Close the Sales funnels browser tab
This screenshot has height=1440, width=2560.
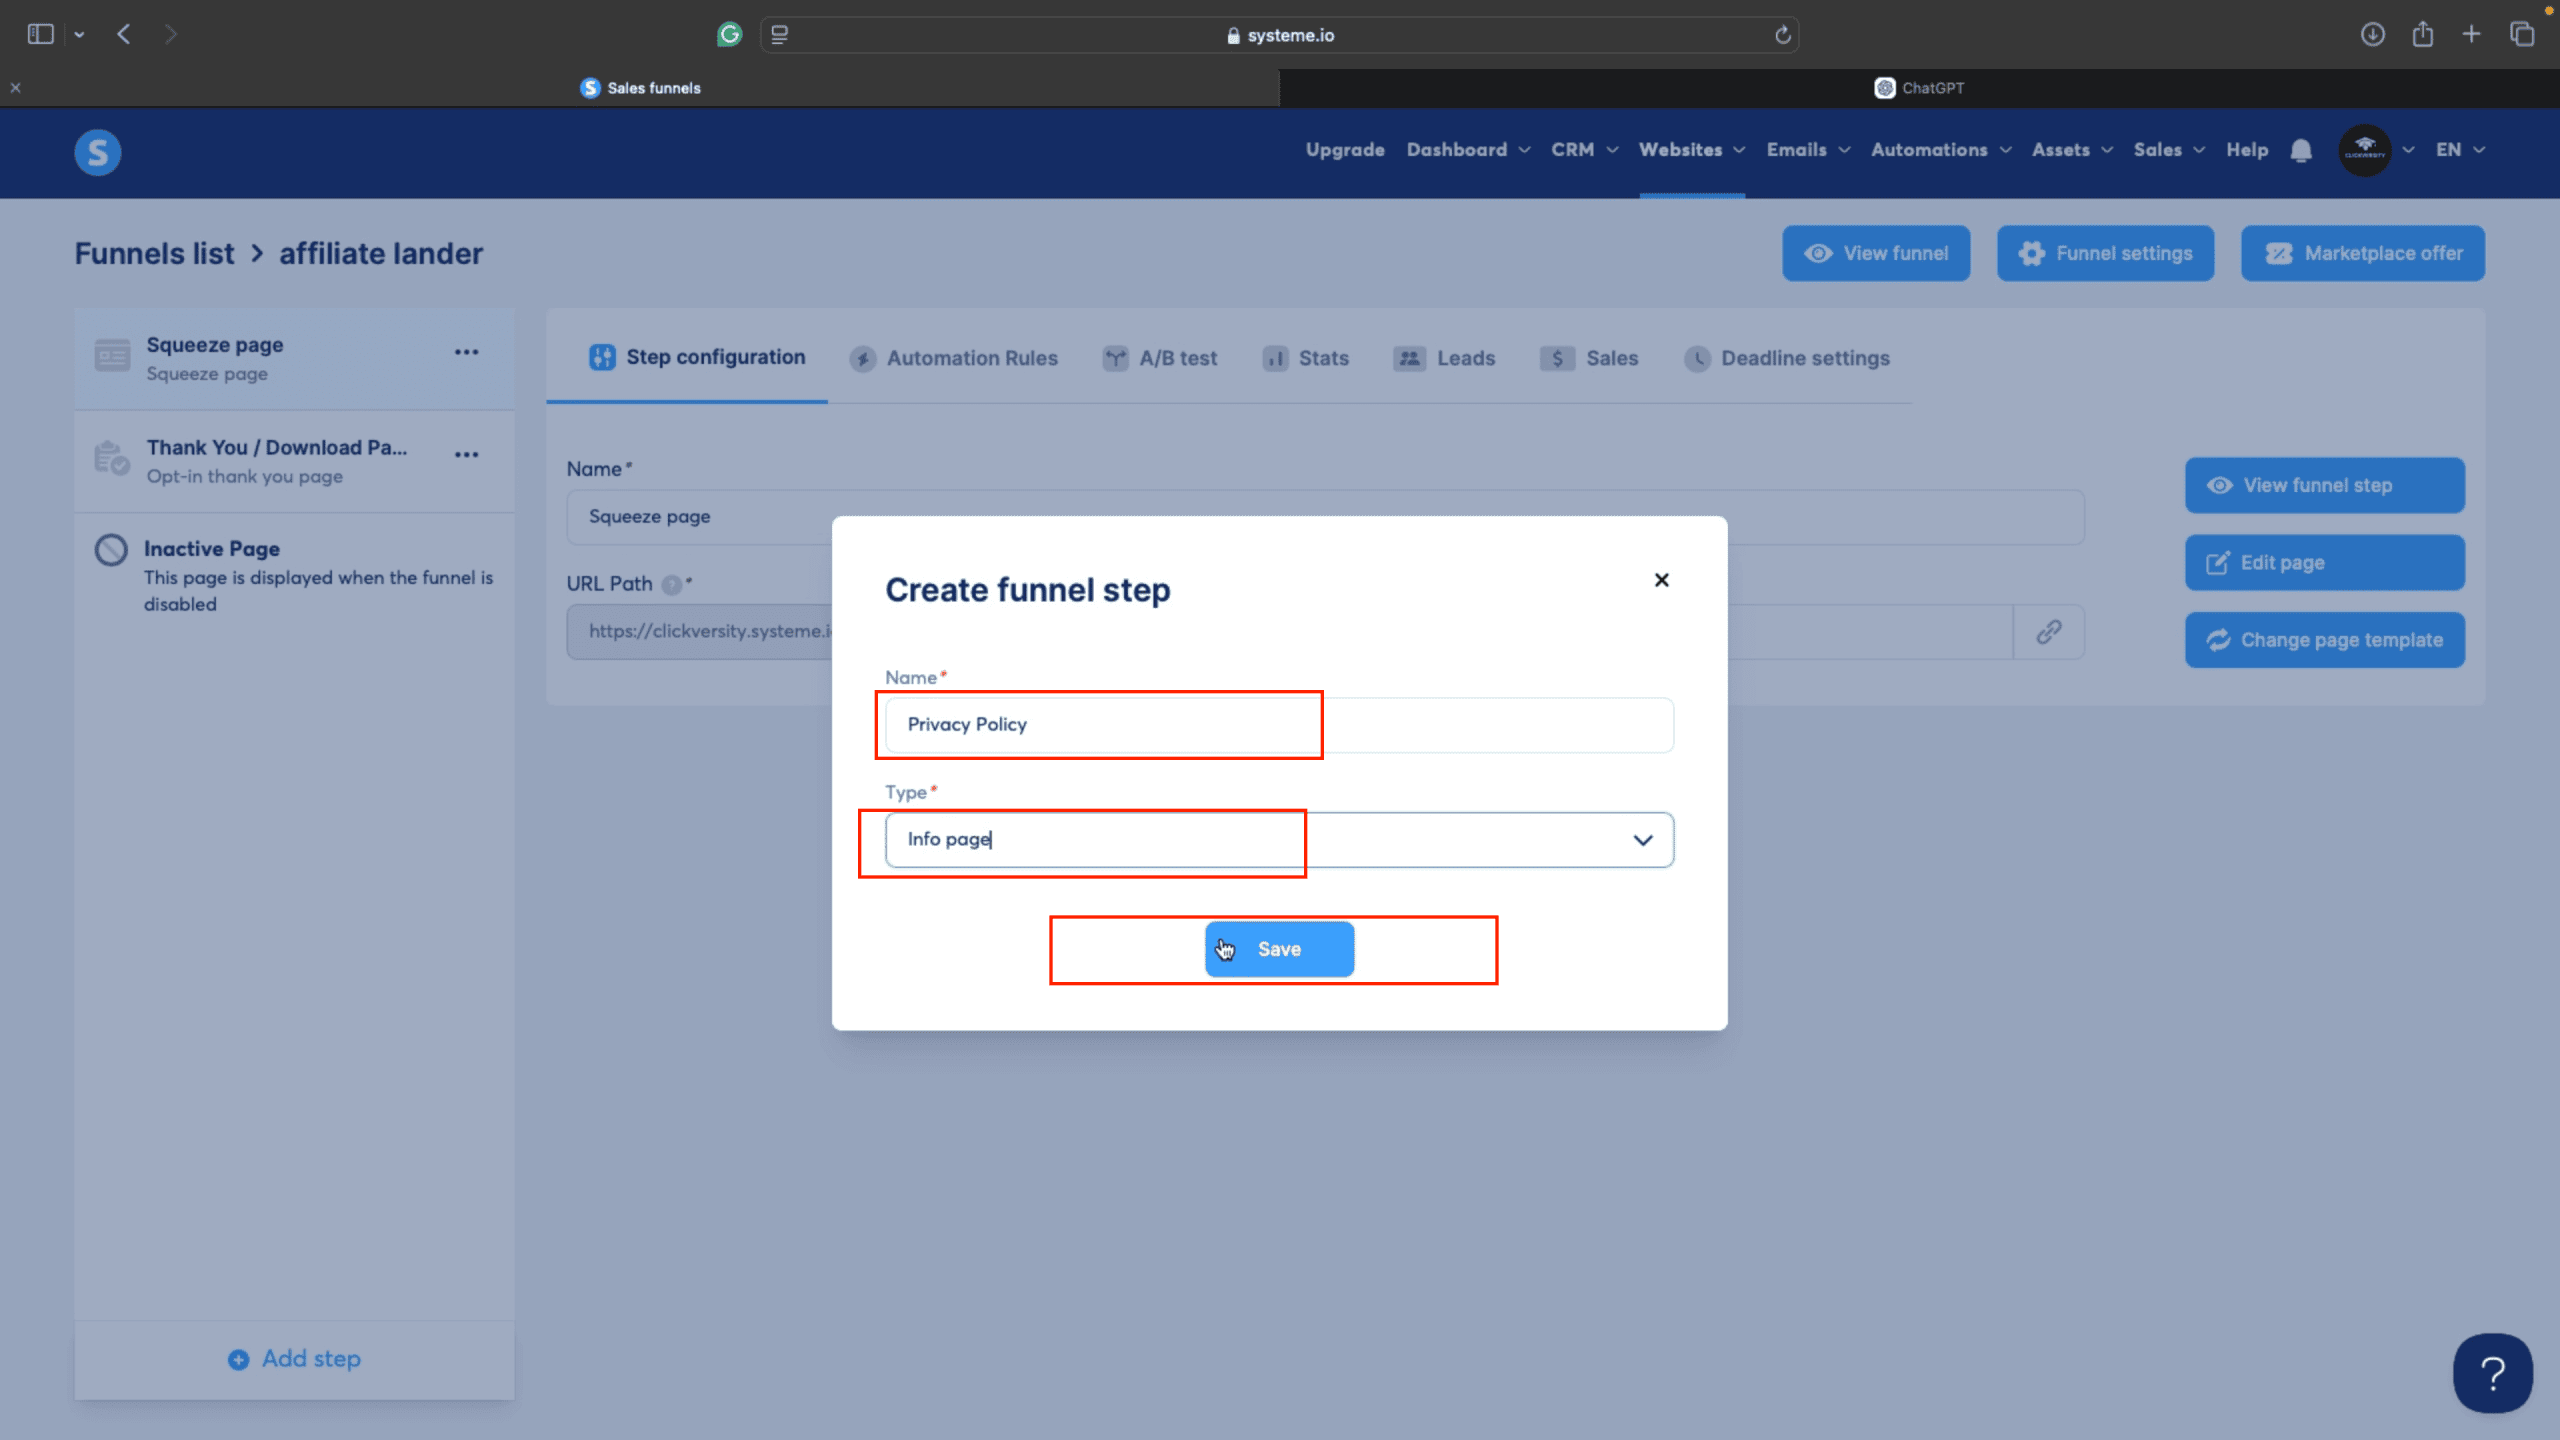pyautogui.click(x=16, y=88)
